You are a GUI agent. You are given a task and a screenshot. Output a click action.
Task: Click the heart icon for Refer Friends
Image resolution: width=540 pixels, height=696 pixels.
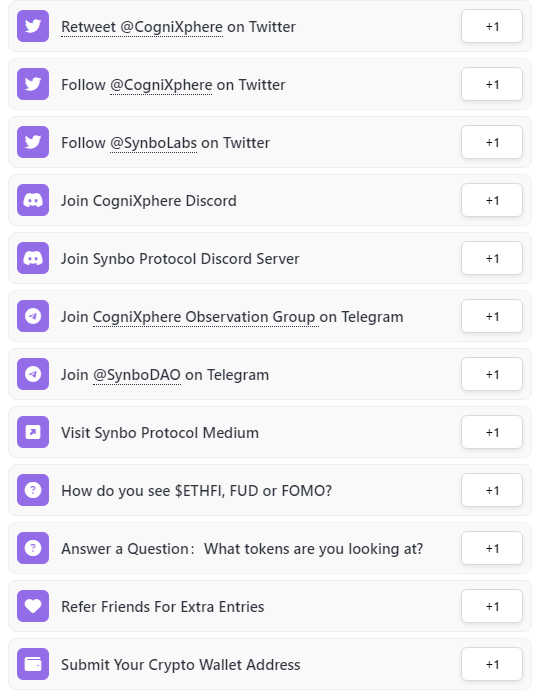33,606
